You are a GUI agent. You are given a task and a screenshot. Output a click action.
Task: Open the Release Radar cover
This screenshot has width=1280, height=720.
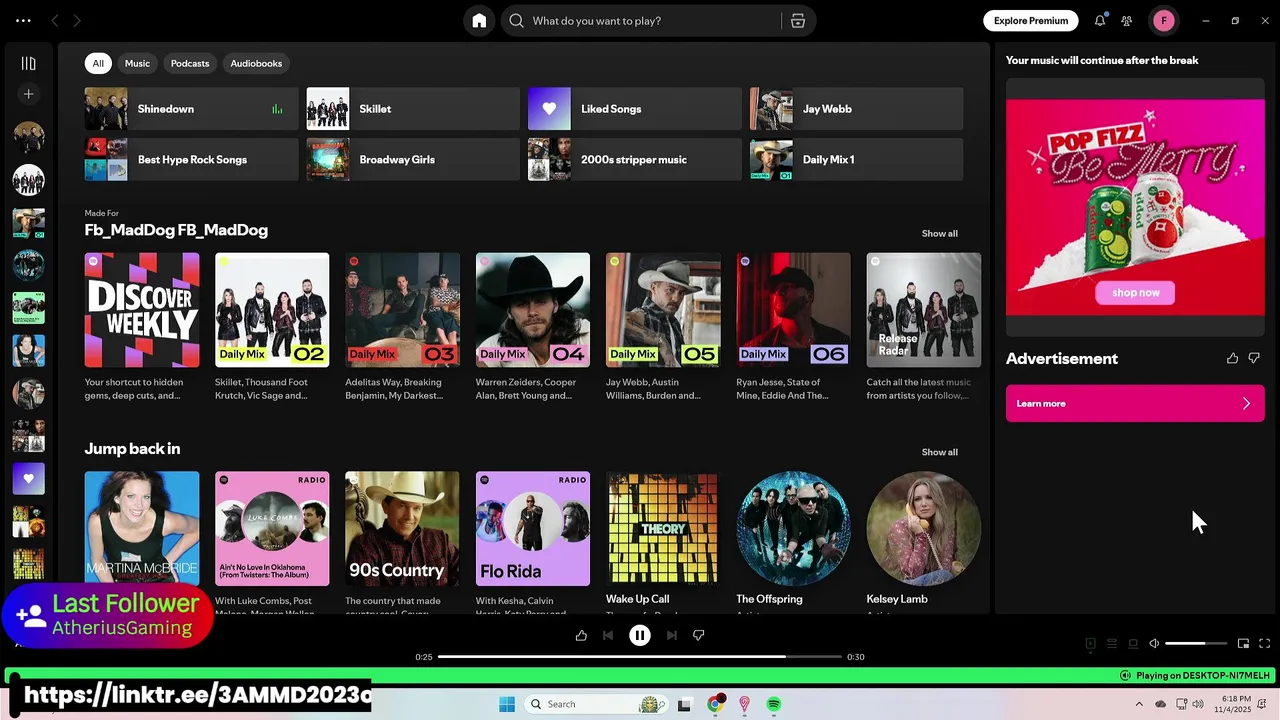tap(924, 310)
